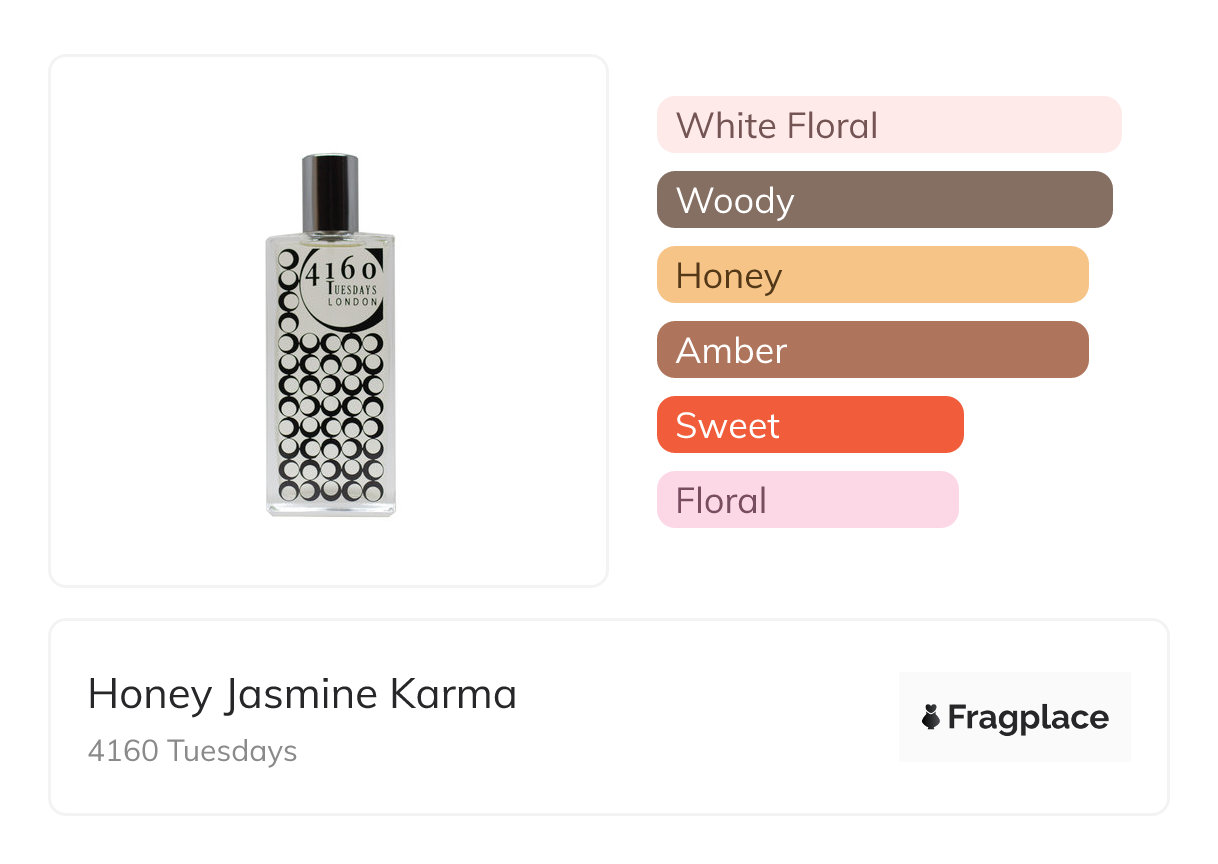The image size is (1218, 864).
Task: Click the right end of the Woody bar
Action: point(1098,200)
